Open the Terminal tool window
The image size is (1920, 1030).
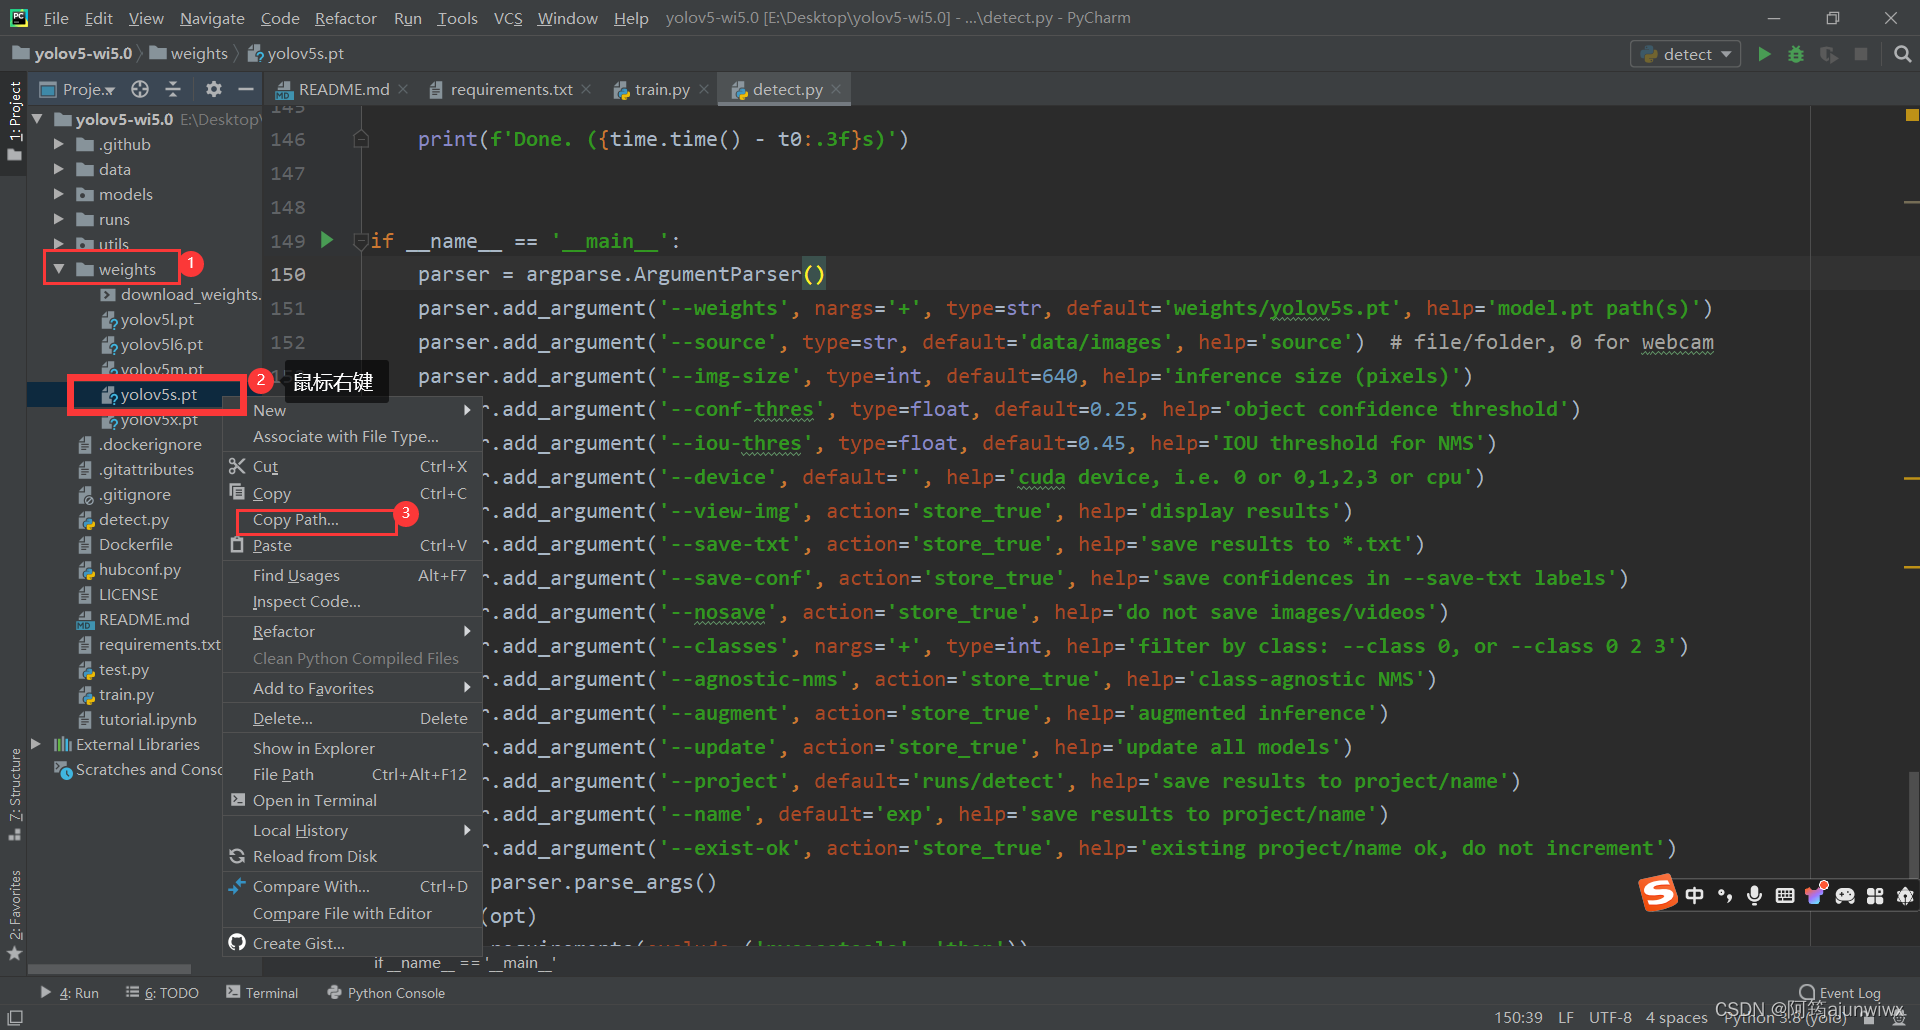262,993
